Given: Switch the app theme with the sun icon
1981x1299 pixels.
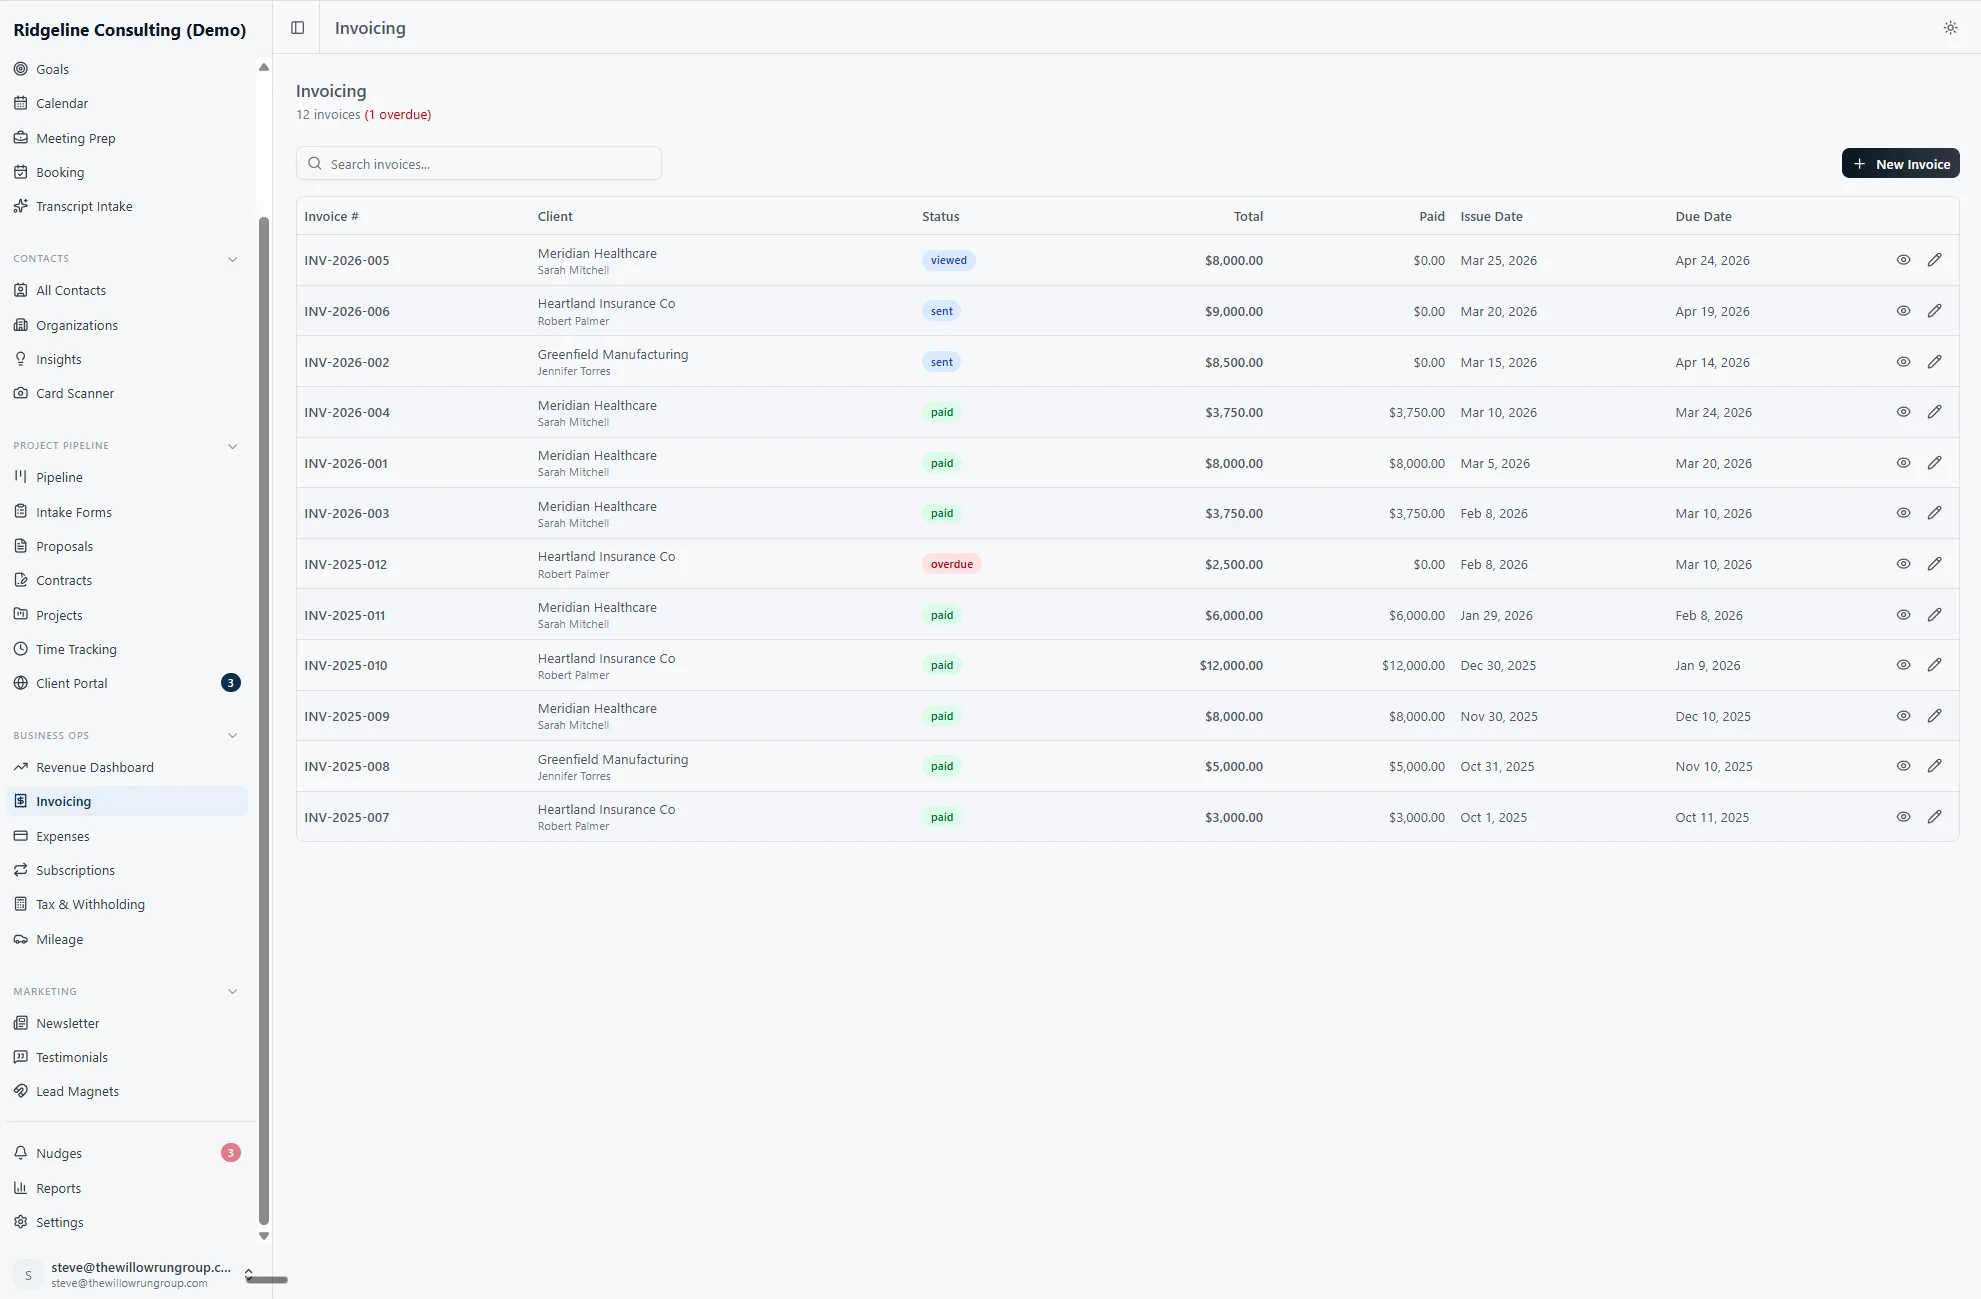Looking at the screenshot, I should point(1950,27).
